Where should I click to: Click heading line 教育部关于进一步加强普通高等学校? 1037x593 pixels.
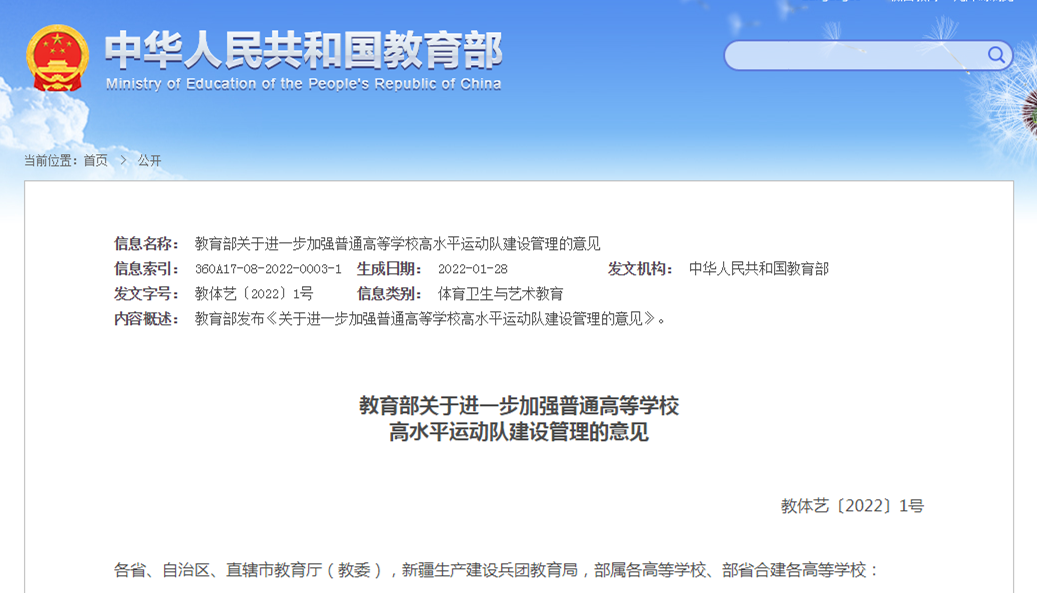point(519,405)
